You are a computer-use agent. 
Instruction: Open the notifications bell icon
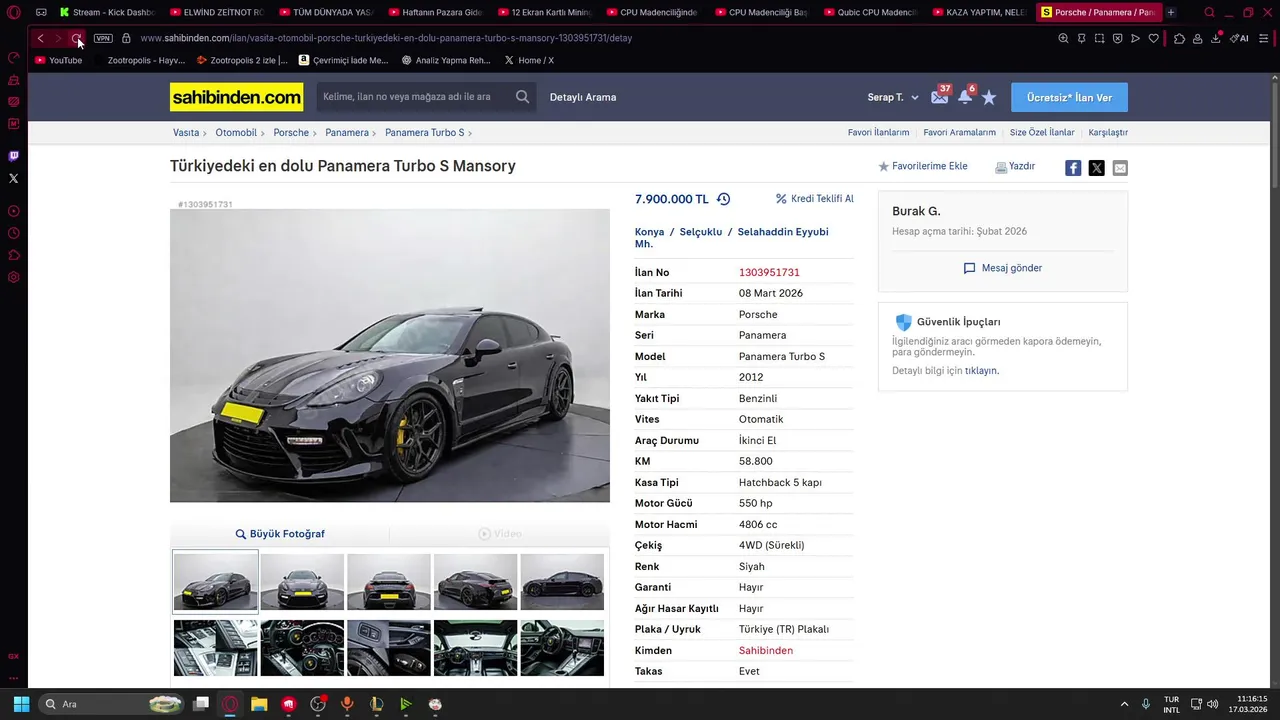[965, 96]
